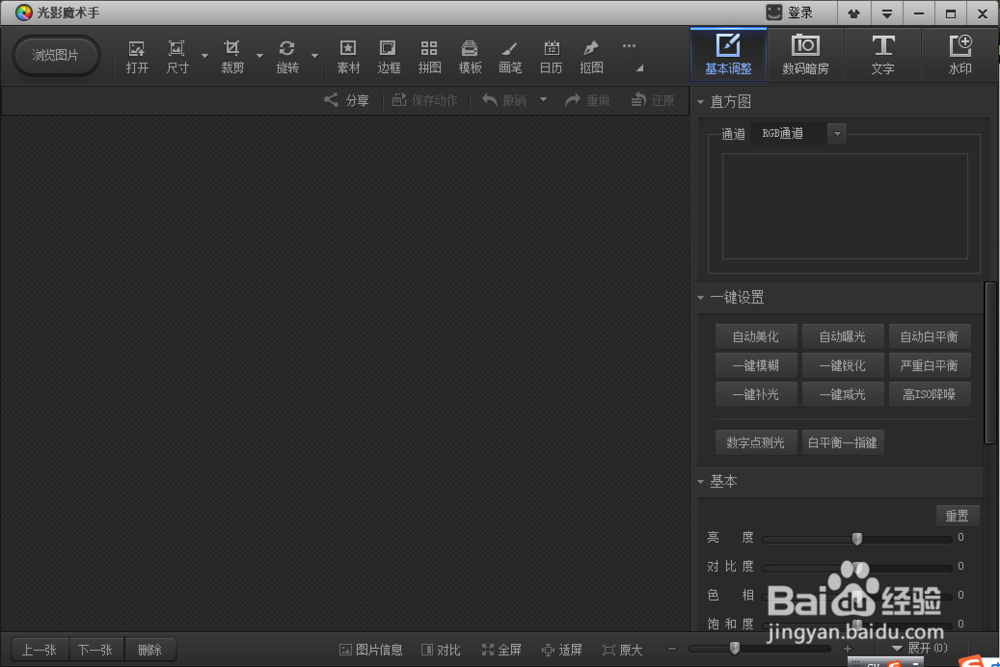This screenshot has height=667, width=1000.
Task: Collapse the 一键设置 section
Action: (700, 297)
